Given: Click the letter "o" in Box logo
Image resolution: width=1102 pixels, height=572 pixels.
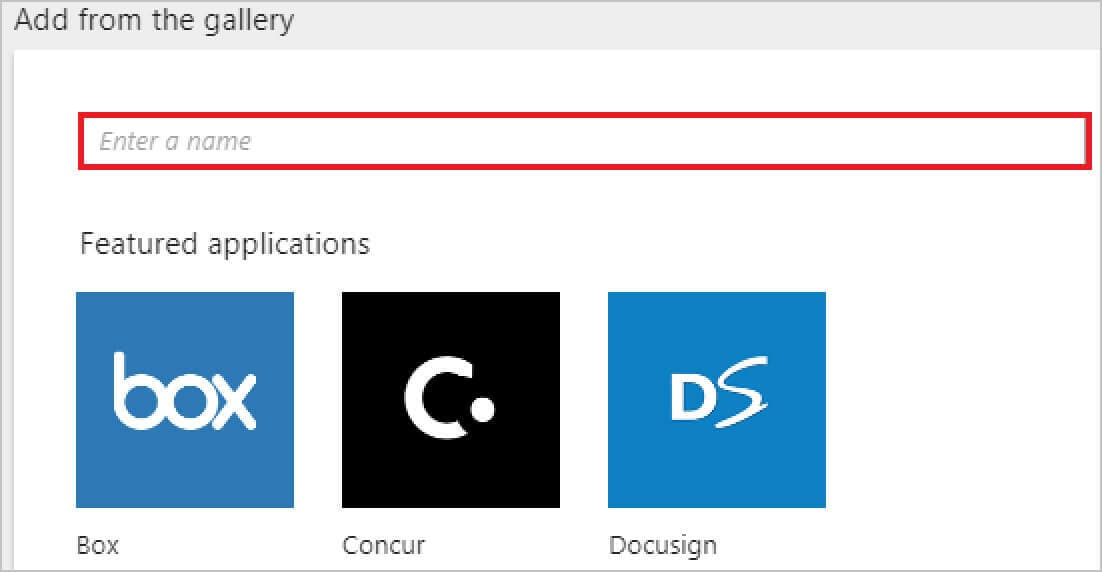Looking at the screenshot, I should point(183,399).
